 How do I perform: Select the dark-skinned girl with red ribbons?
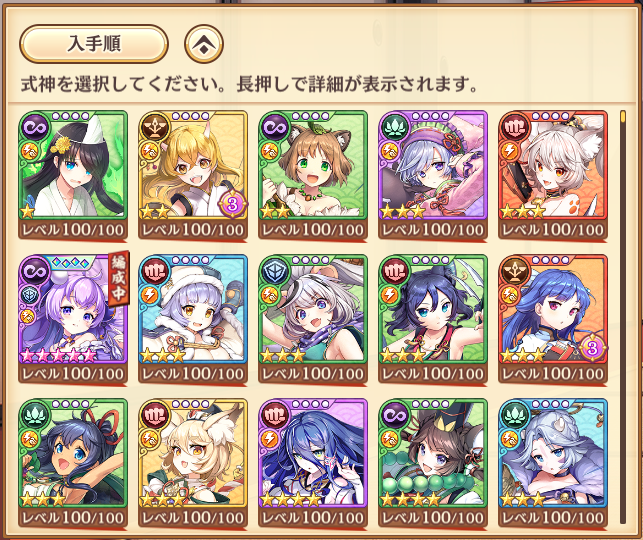click(73, 463)
